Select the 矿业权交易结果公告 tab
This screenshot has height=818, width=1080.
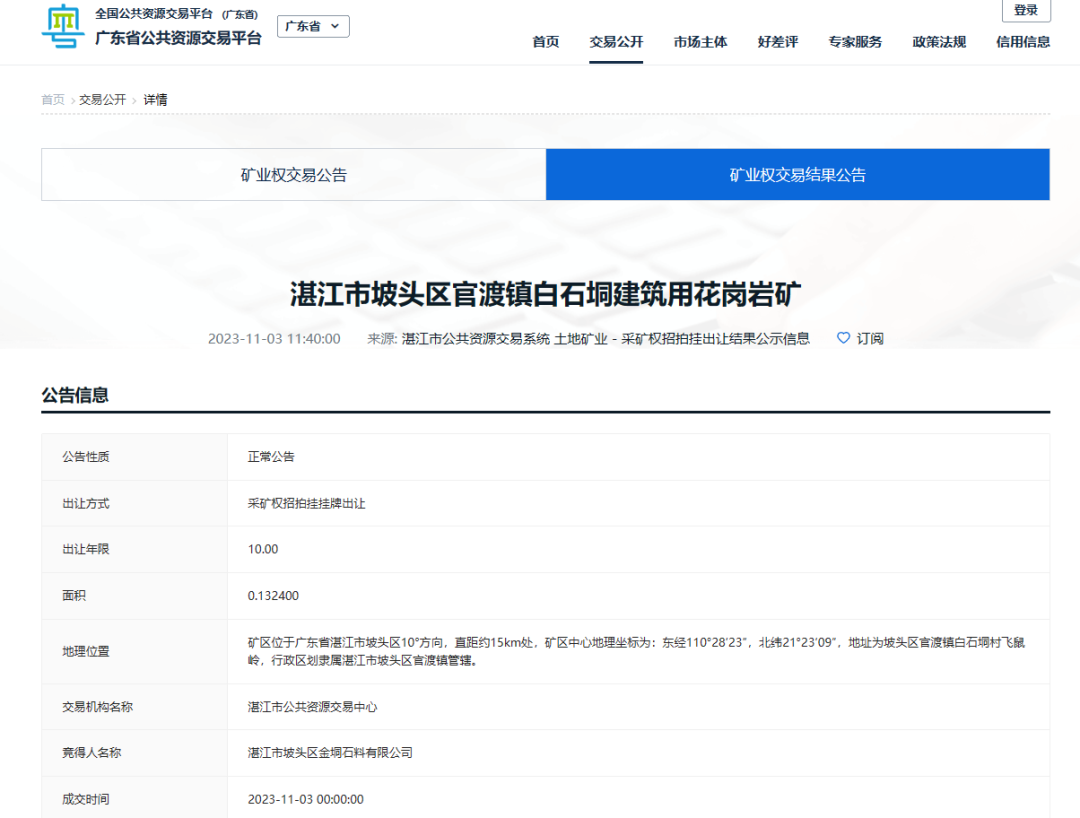797,175
